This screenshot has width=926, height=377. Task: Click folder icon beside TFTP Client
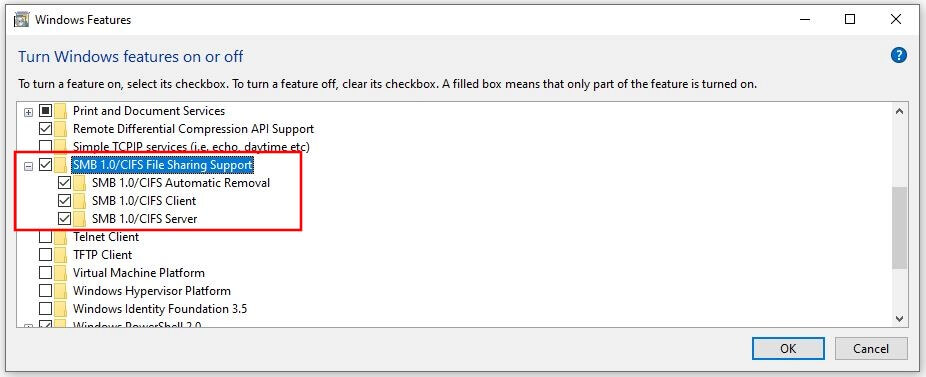(61, 255)
